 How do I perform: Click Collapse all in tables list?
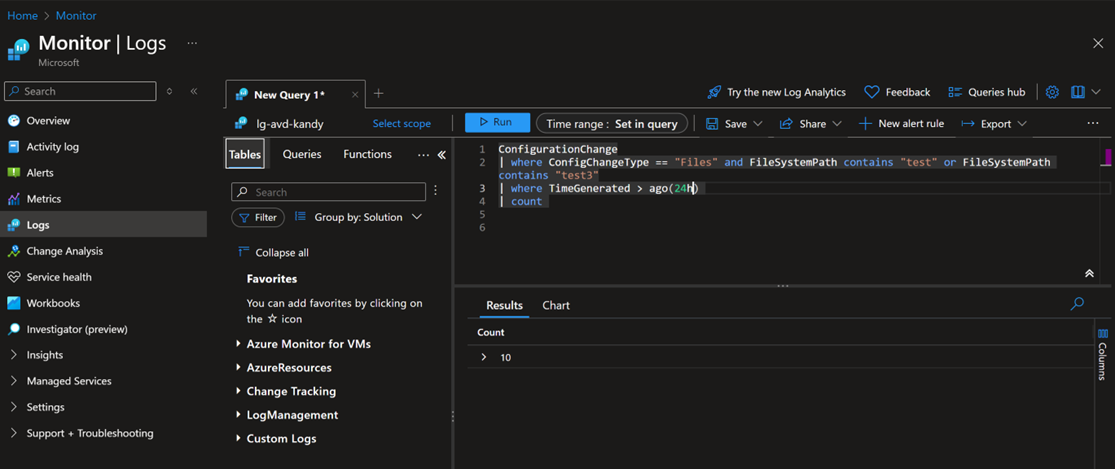pyautogui.click(x=274, y=252)
